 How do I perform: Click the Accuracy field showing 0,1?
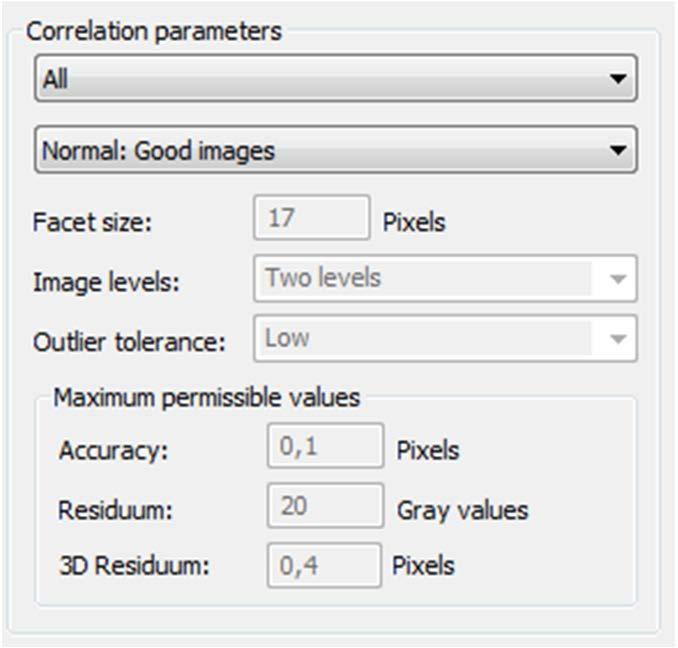(x=326, y=446)
